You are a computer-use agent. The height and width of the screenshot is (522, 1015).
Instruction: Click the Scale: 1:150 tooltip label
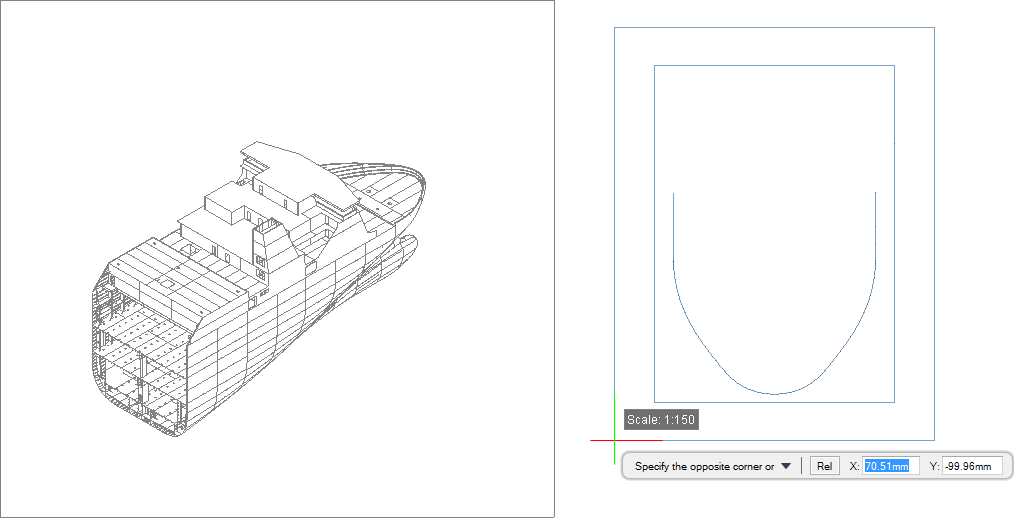[661, 420]
